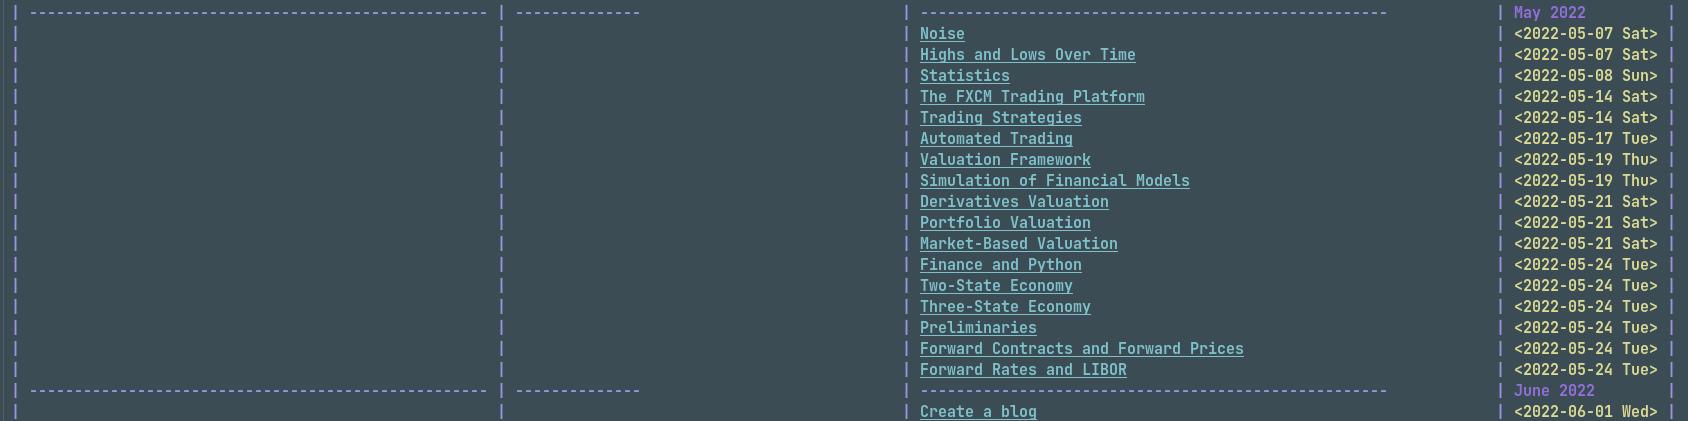This screenshot has height=421, width=1688.
Task: Open Forward Rates and LIBOR link
Action: (x=1023, y=370)
